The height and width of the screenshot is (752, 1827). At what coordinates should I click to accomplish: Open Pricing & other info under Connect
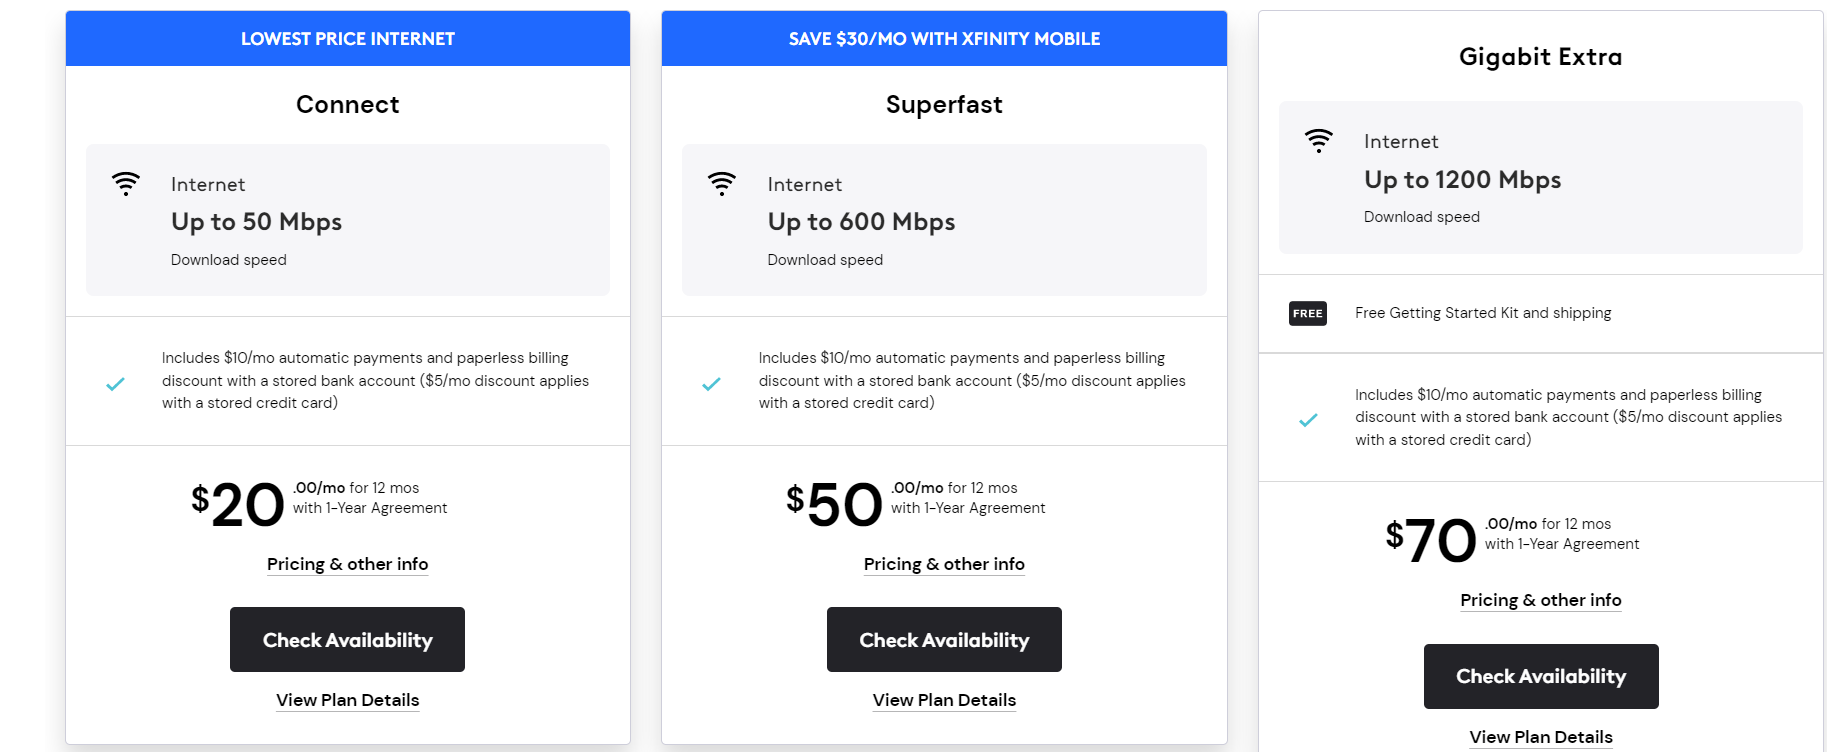tap(347, 564)
